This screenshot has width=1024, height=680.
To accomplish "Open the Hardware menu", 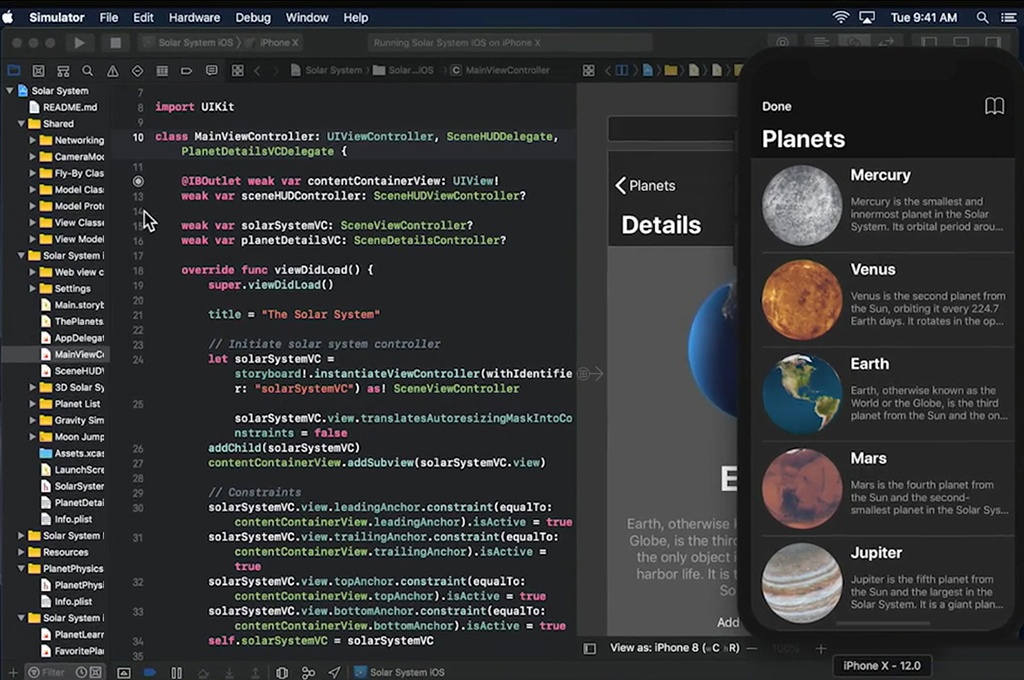I will pyautogui.click(x=194, y=17).
